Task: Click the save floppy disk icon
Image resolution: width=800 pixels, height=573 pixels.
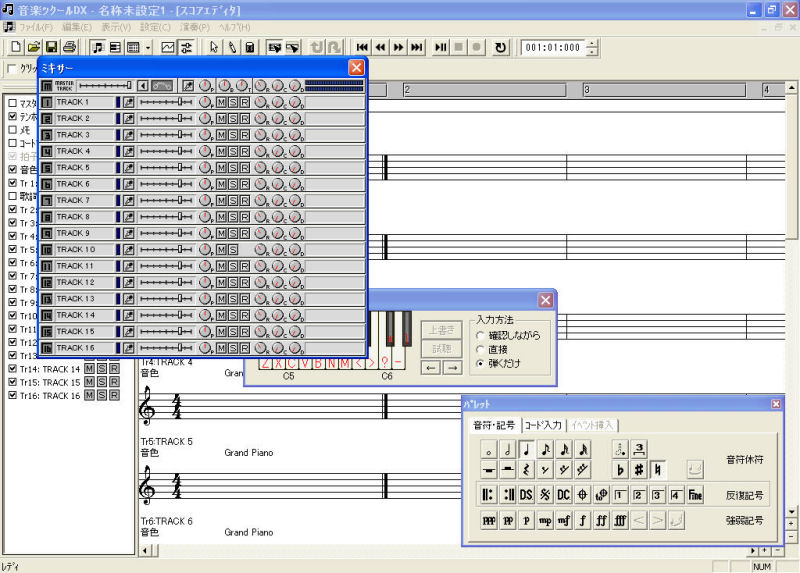Action: (51, 47)
